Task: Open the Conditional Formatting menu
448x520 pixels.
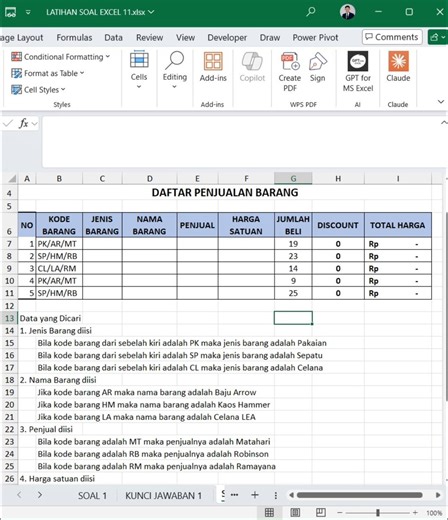Action: (60, 57)
